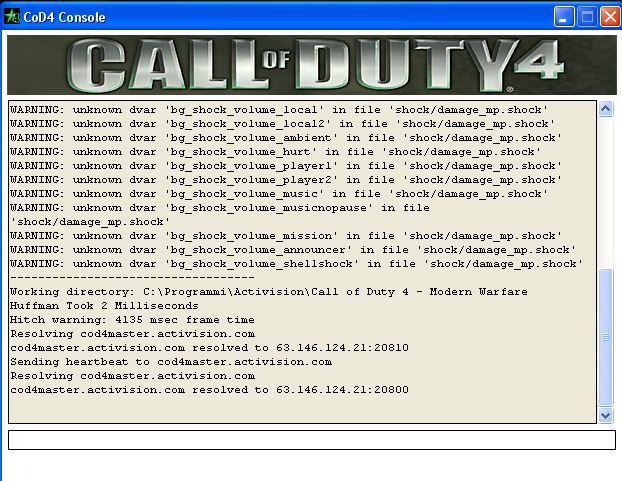Click the 'bg_shock_volume_music' warning line

point(279,194)
